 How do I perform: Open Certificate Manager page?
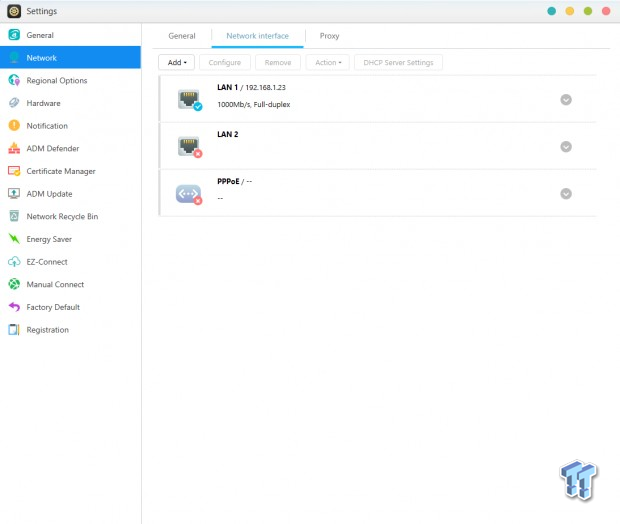(x=70, y=171)
